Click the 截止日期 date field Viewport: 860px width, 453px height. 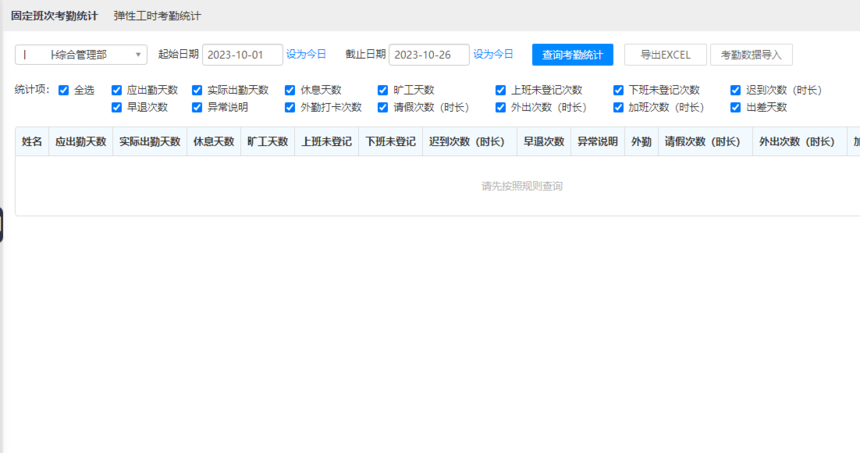428,55
